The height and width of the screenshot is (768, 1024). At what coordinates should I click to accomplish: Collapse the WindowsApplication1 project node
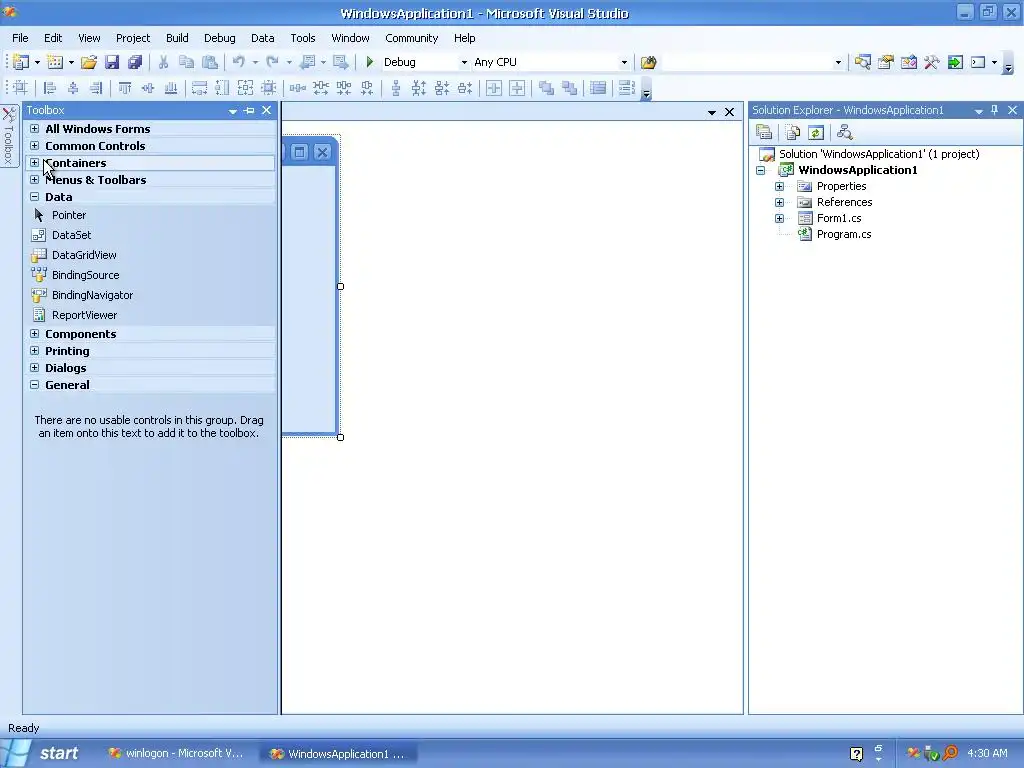click(761, 170)
